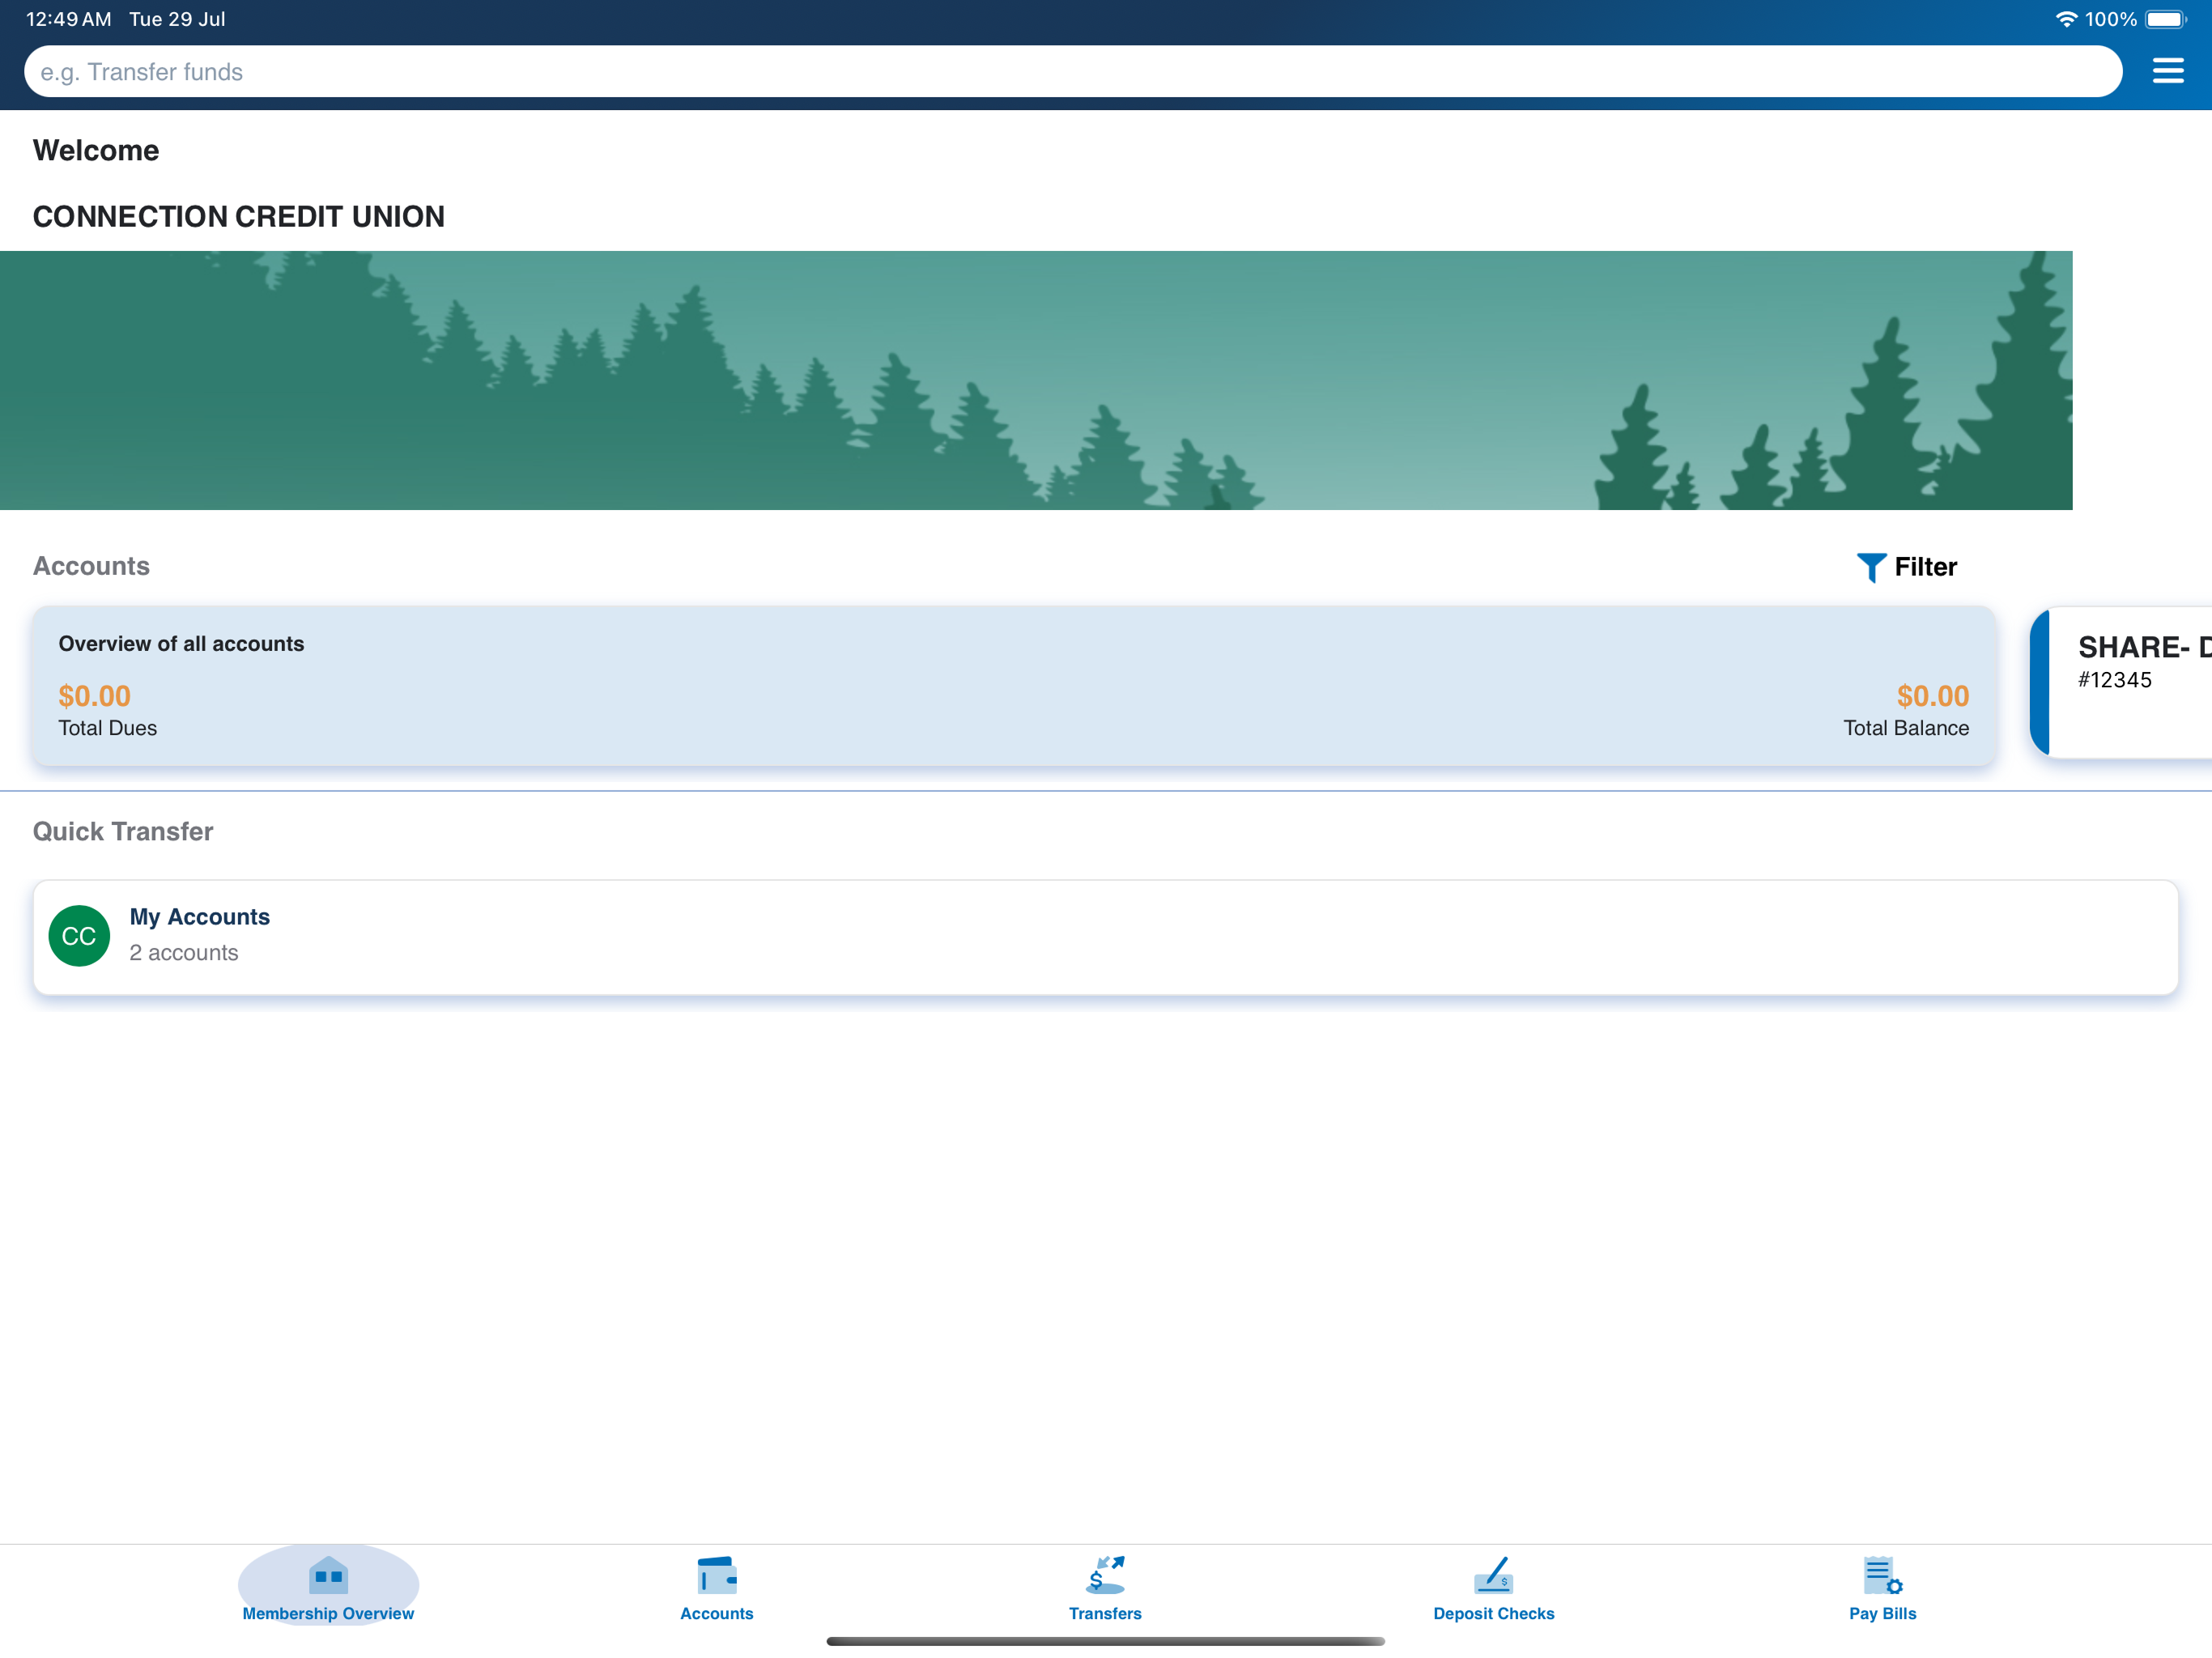Click the battery status icon

pos(2166,19)
